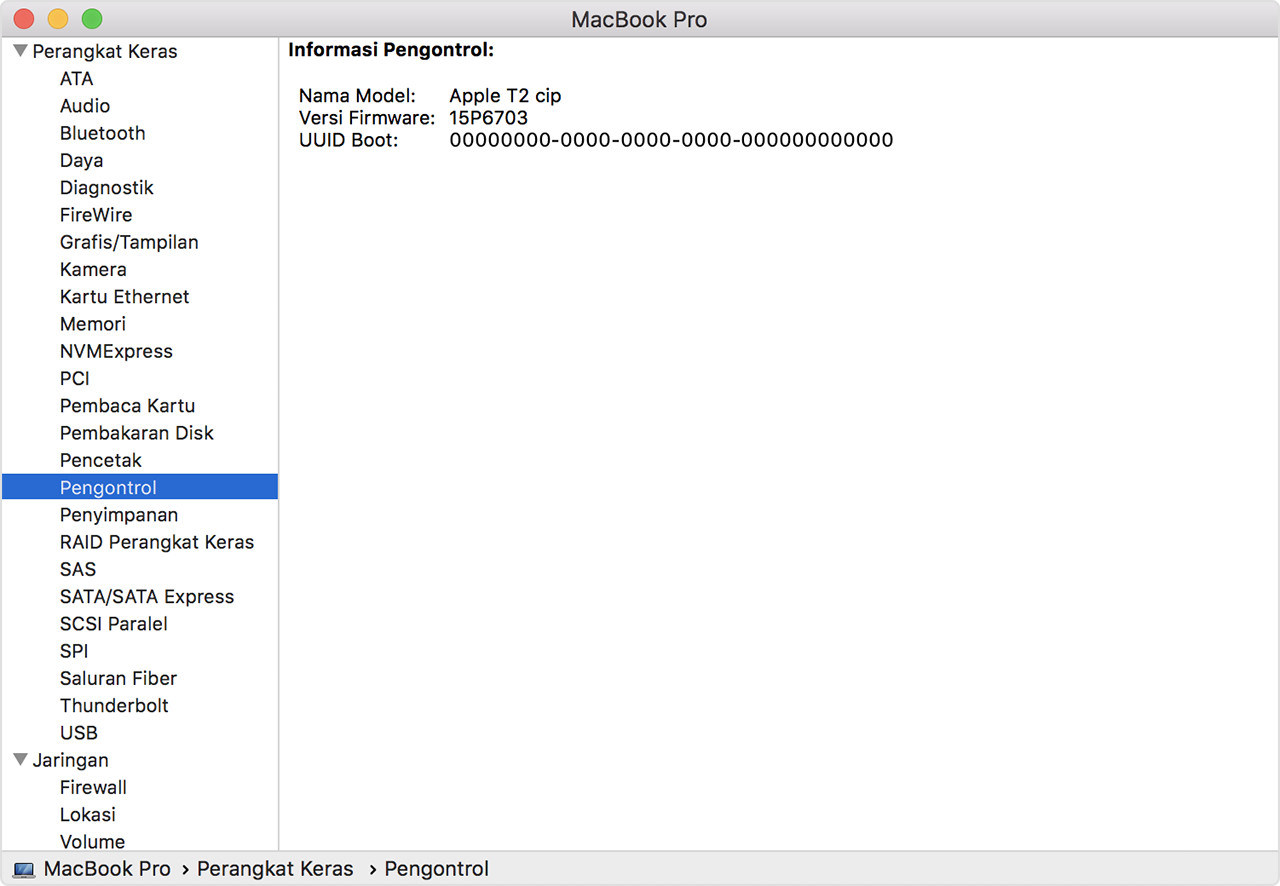Viewport: 1280px width, 886px height.
Task: Select the highlighted Pengontrol item
Action: tap(108, 488)
